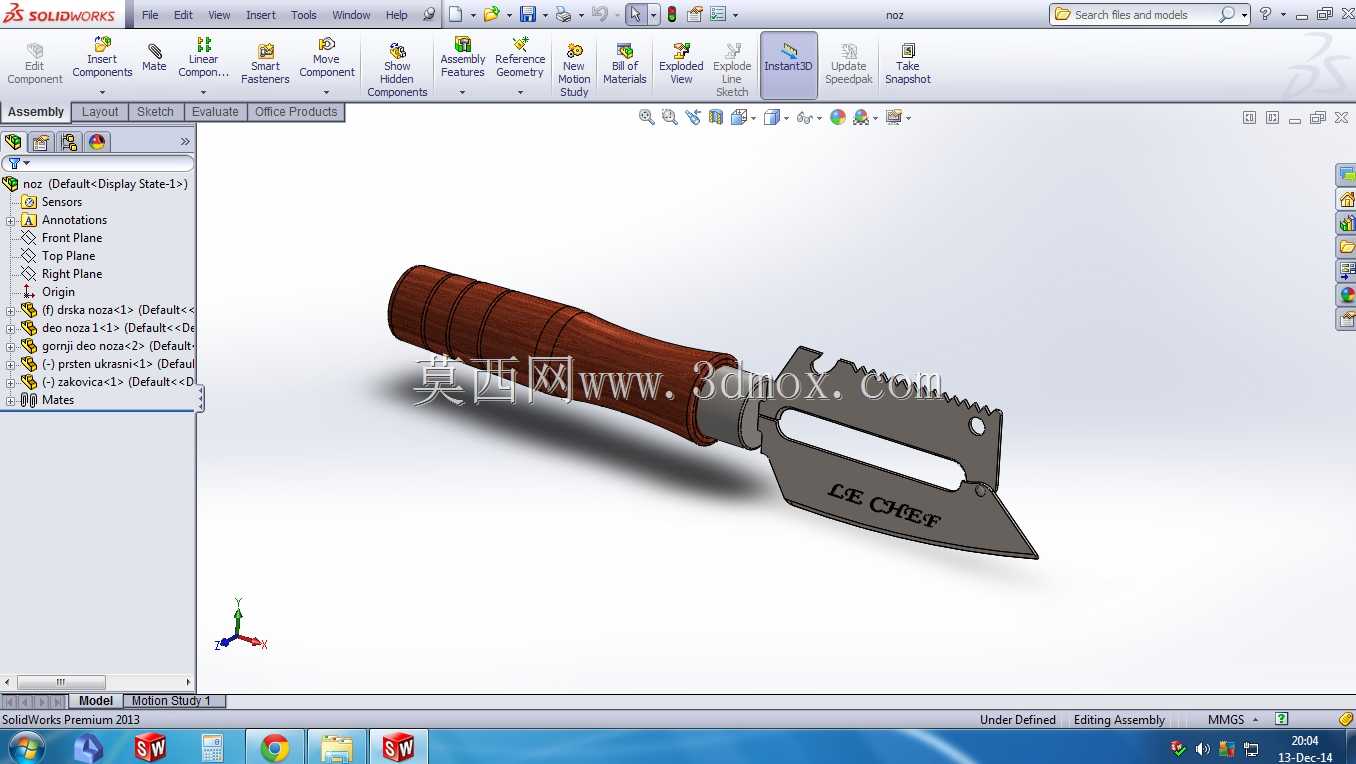Click Take Snapshot button
1356x764 pixels.
907,64
